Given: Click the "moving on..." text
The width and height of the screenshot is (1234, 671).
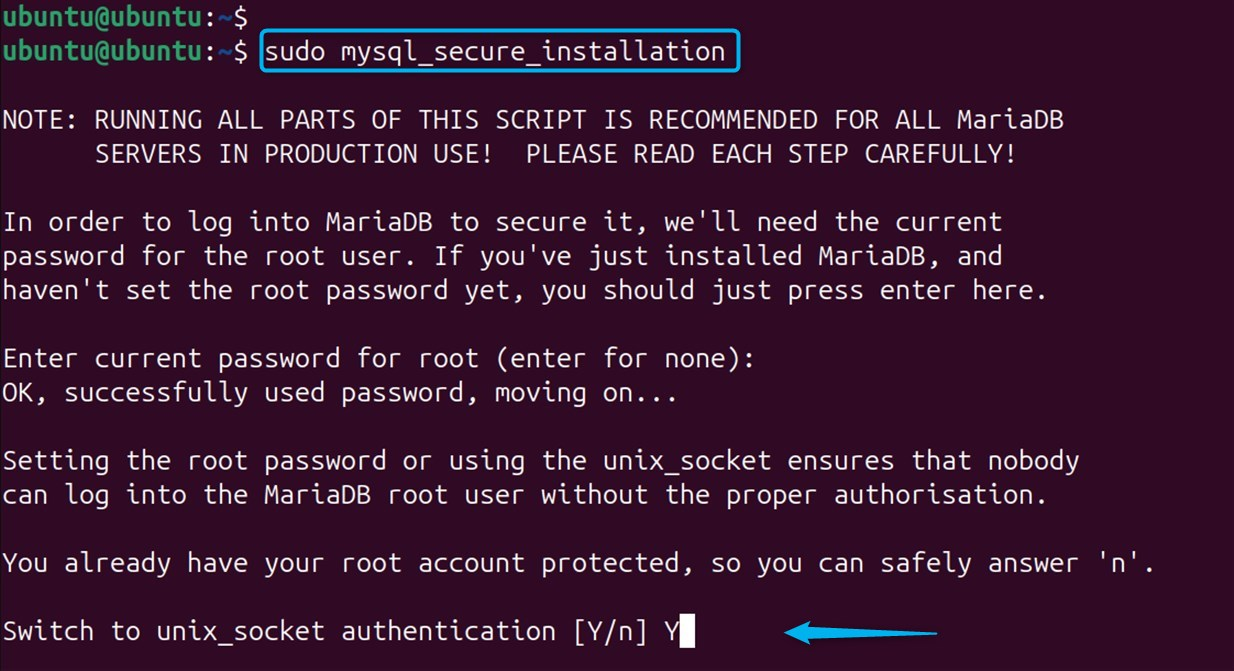Looking at the screenshot, I should coord(586,393).
